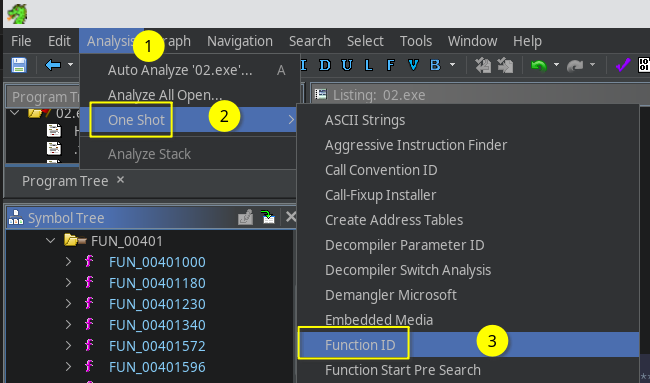Open the back arrow history dropdown

[70, 65]
